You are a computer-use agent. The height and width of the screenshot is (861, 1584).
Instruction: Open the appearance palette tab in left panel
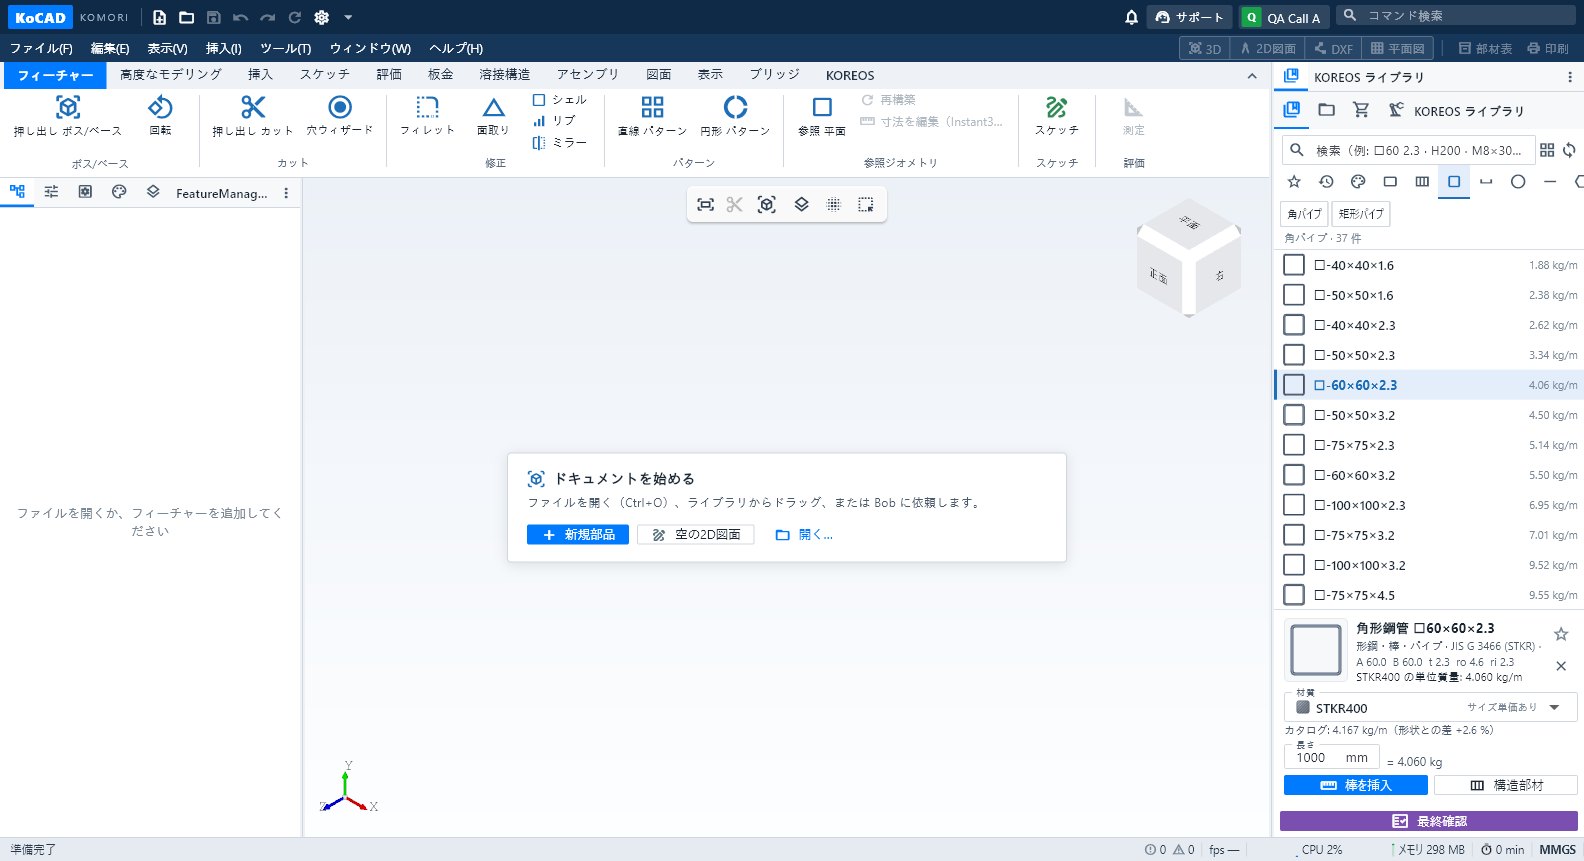pyautogui.click(x=119, y=192)
